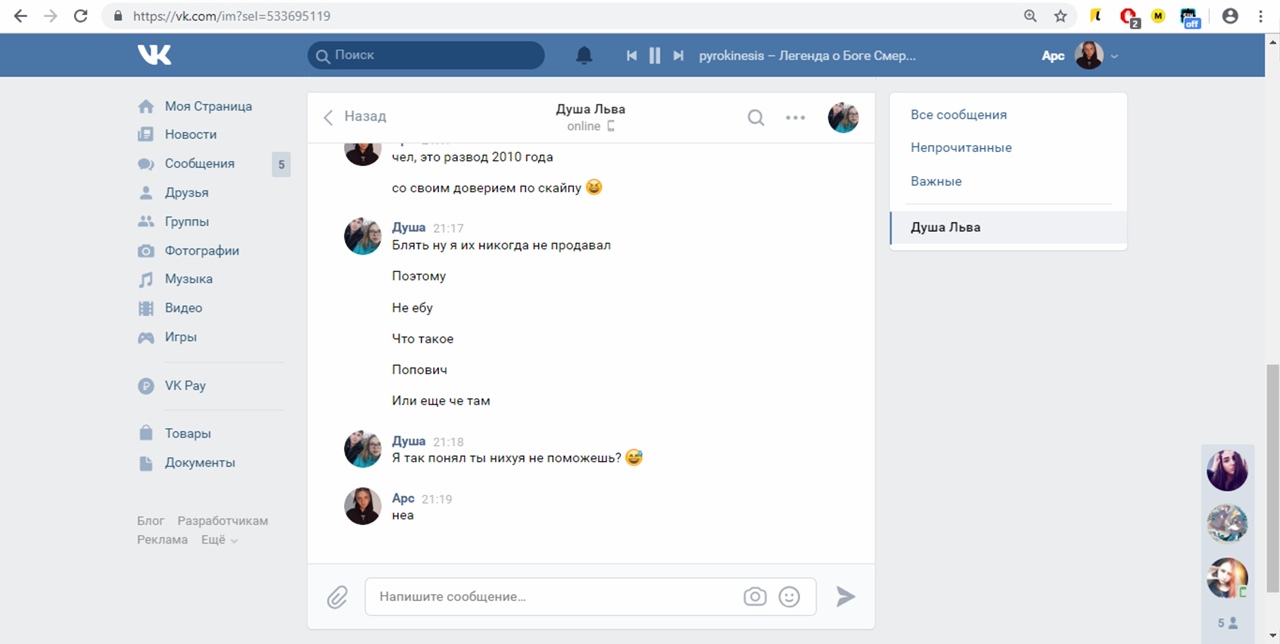The image size is (1280, 644).
Task: Go to the previous track
Action: [x=631, y=56]
